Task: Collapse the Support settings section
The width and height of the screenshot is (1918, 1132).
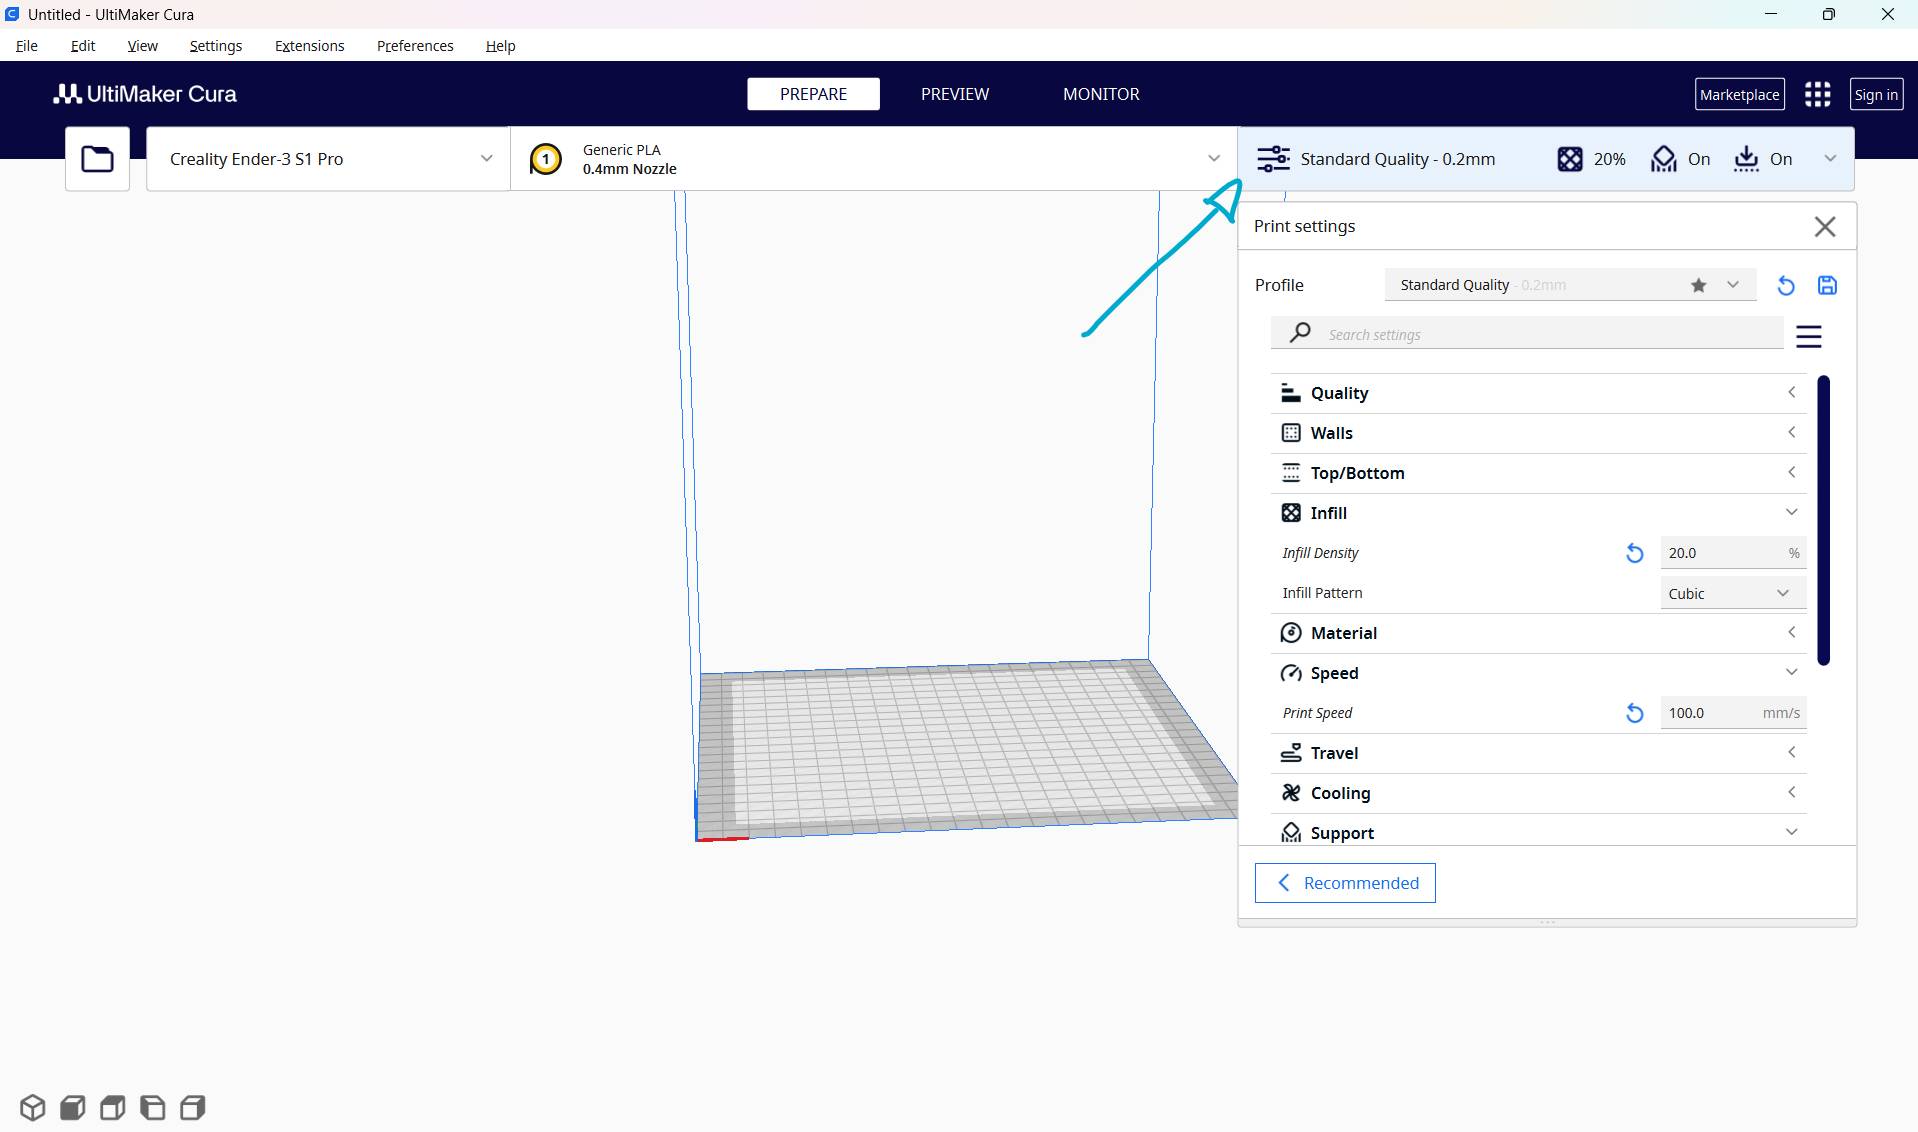Action: (1538, 832)
